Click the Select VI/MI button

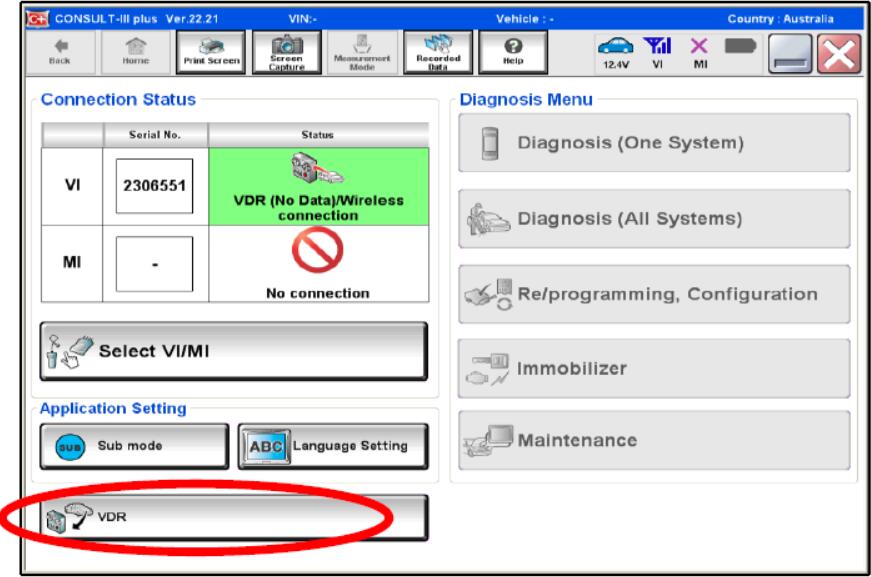[x=233, y=351]
